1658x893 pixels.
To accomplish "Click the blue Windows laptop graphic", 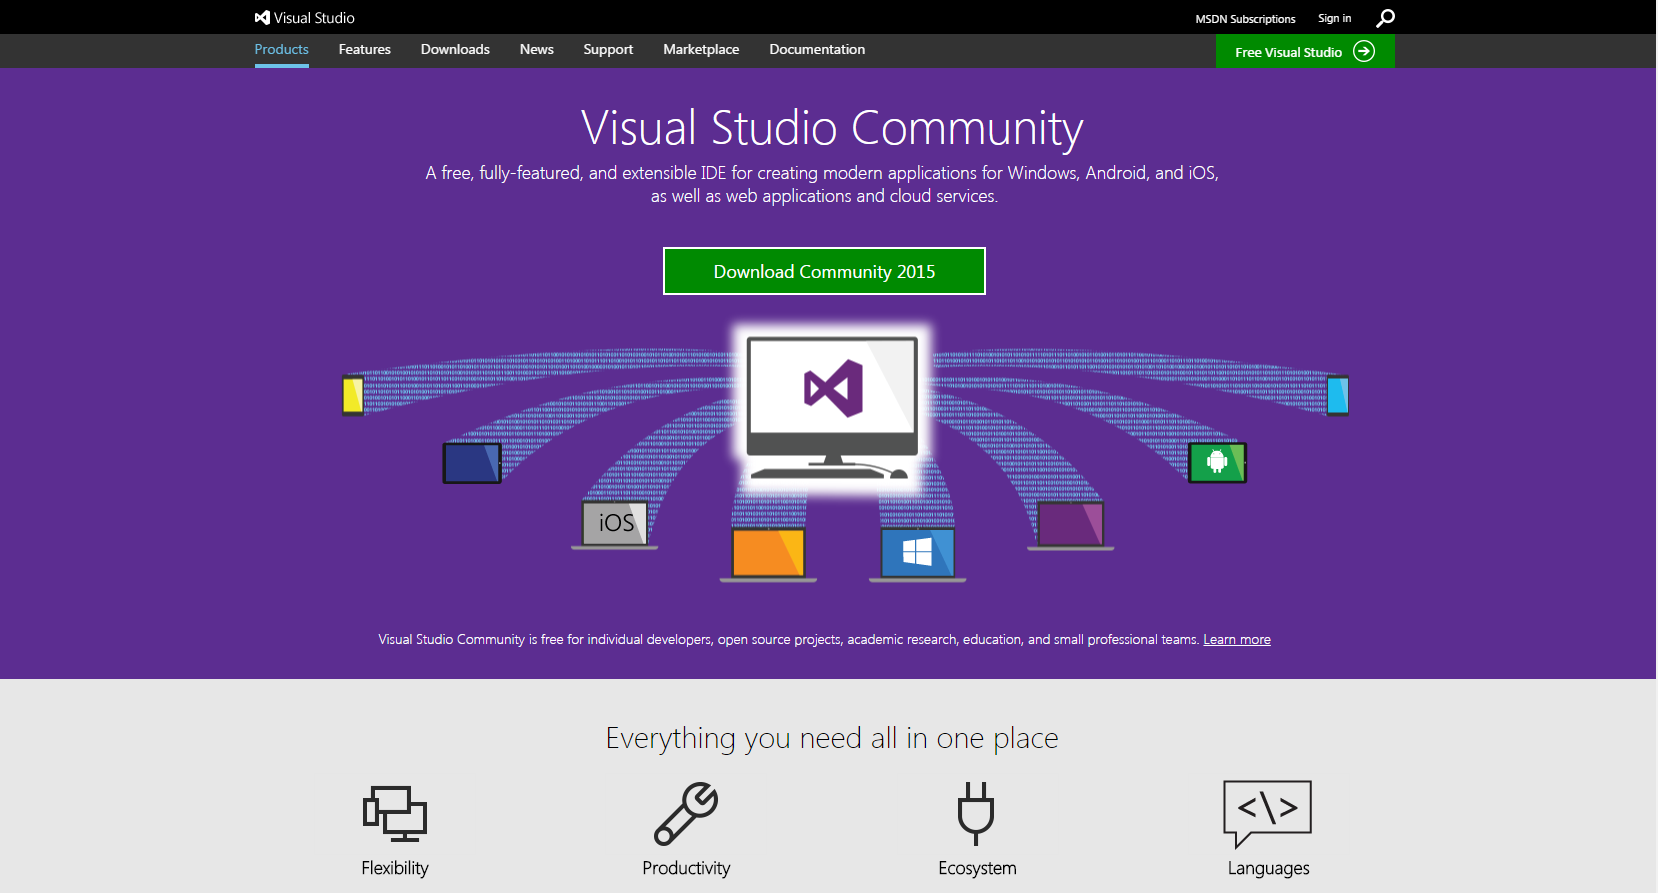I will [917, 555].
